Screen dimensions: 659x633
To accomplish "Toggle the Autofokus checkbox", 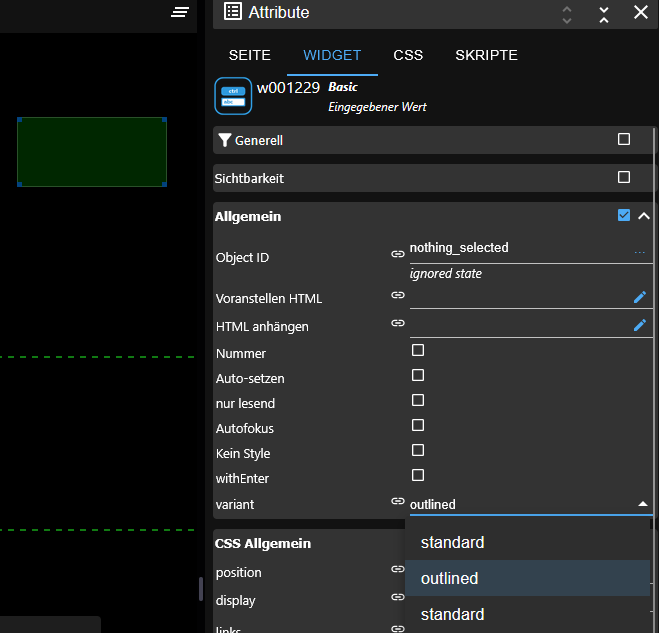I will click(x=418, y=426).
